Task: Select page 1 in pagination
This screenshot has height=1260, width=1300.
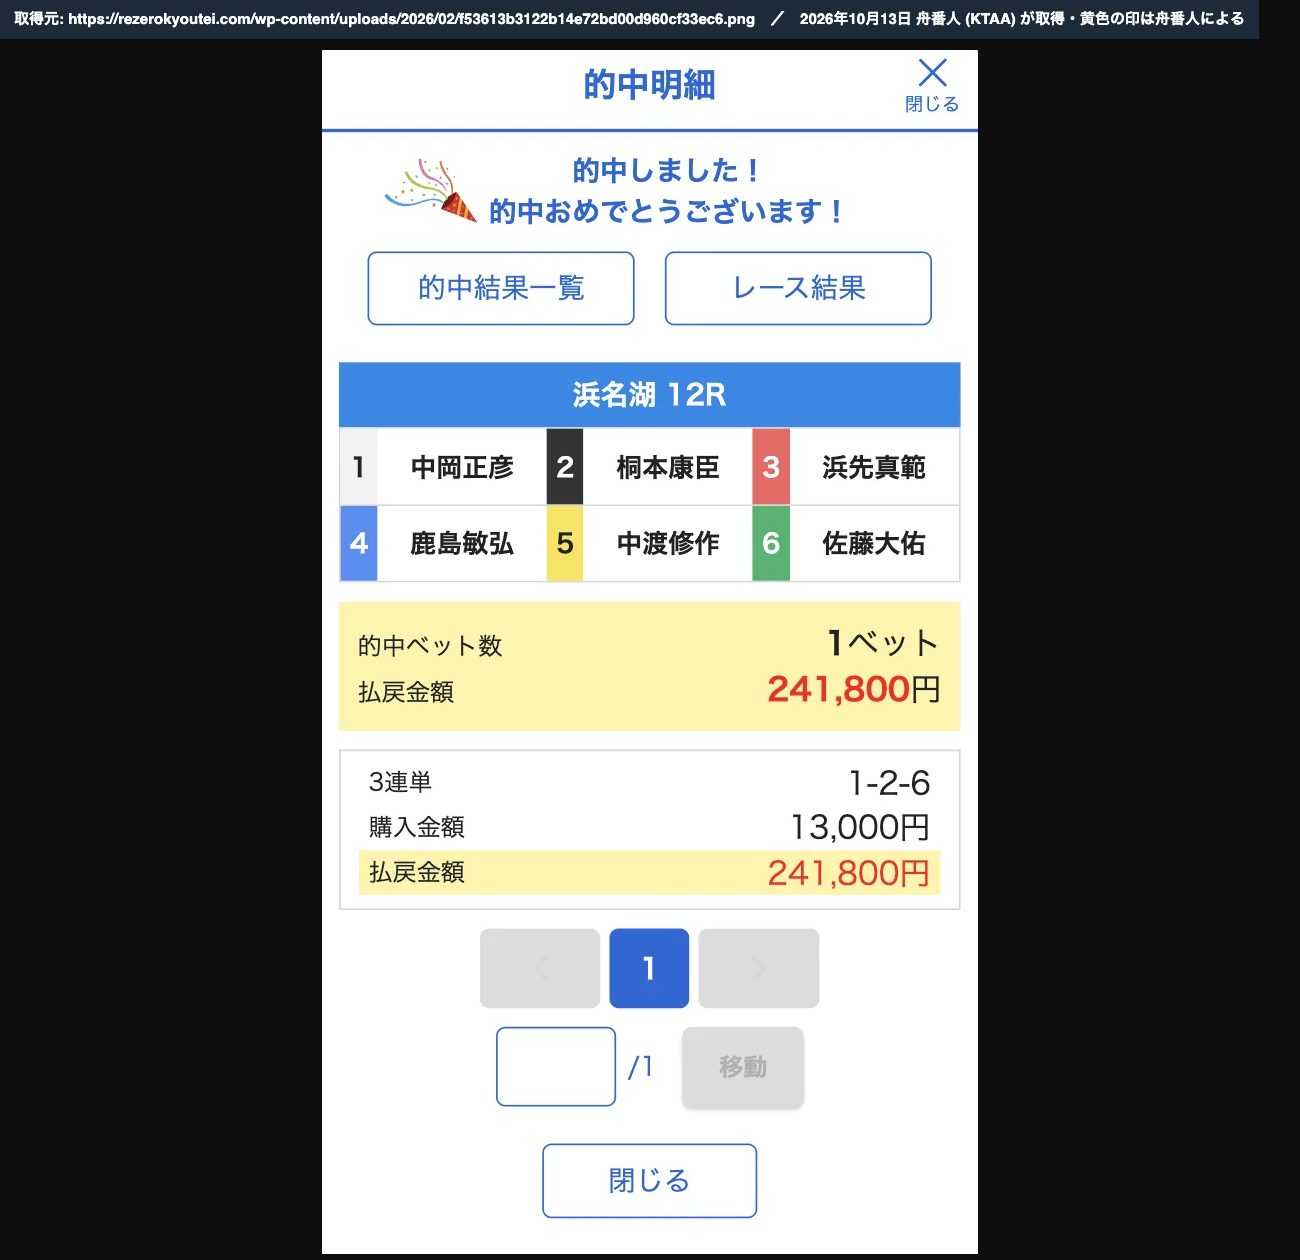Action: (649, 968)
